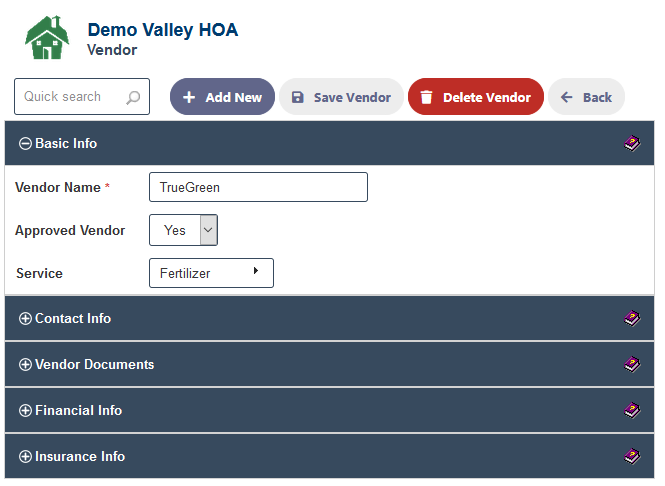Image resolution: width=665 pixels, height=486 pixels.
Task: Open the Approved Vendor dropdown
Action: [x=183, y=230]
